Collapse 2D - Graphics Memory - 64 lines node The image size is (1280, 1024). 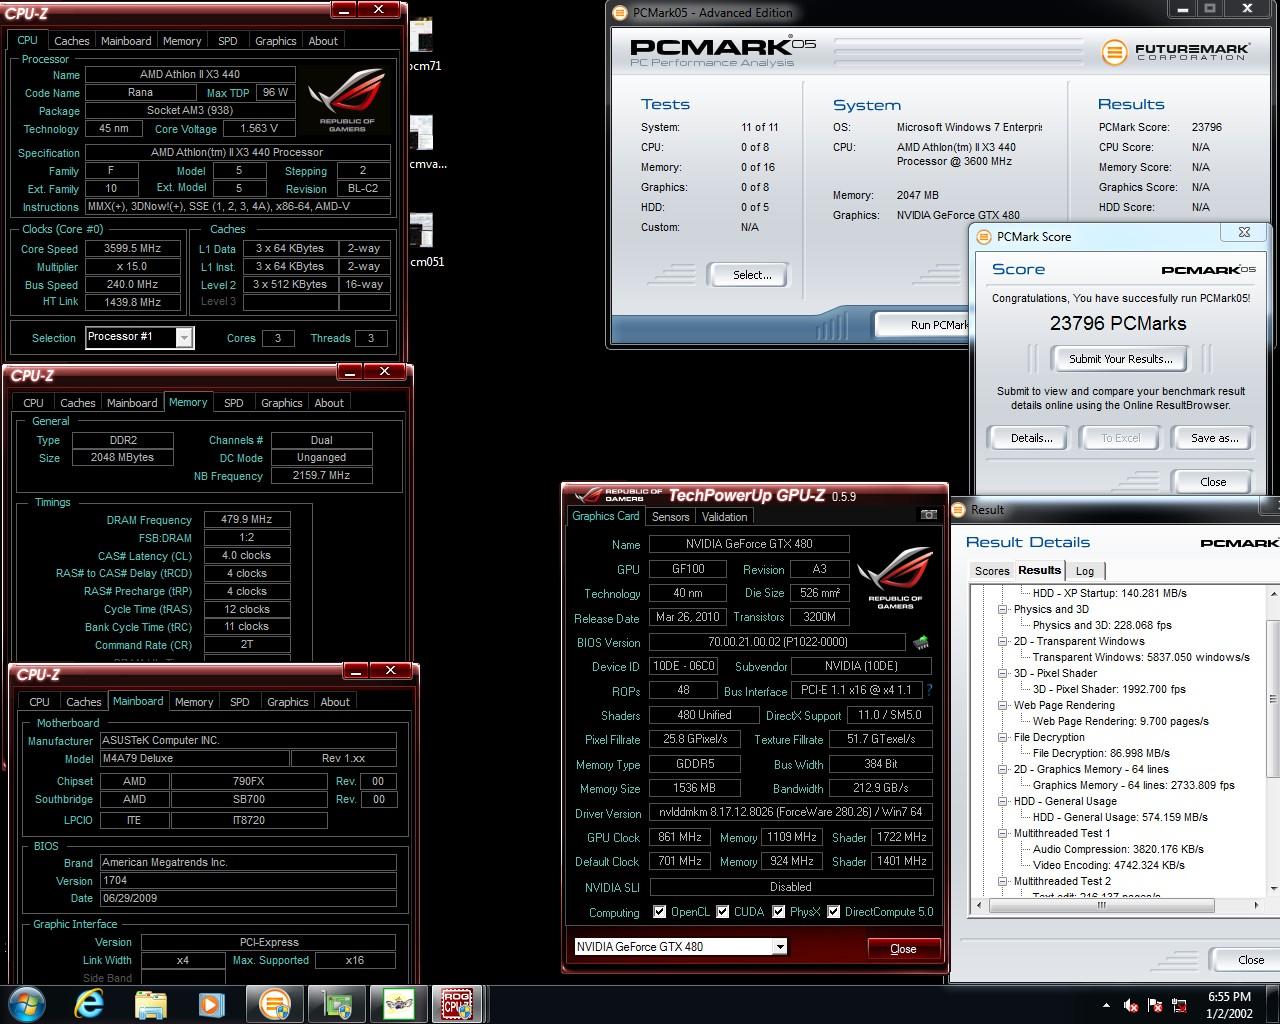[1003, 769]
